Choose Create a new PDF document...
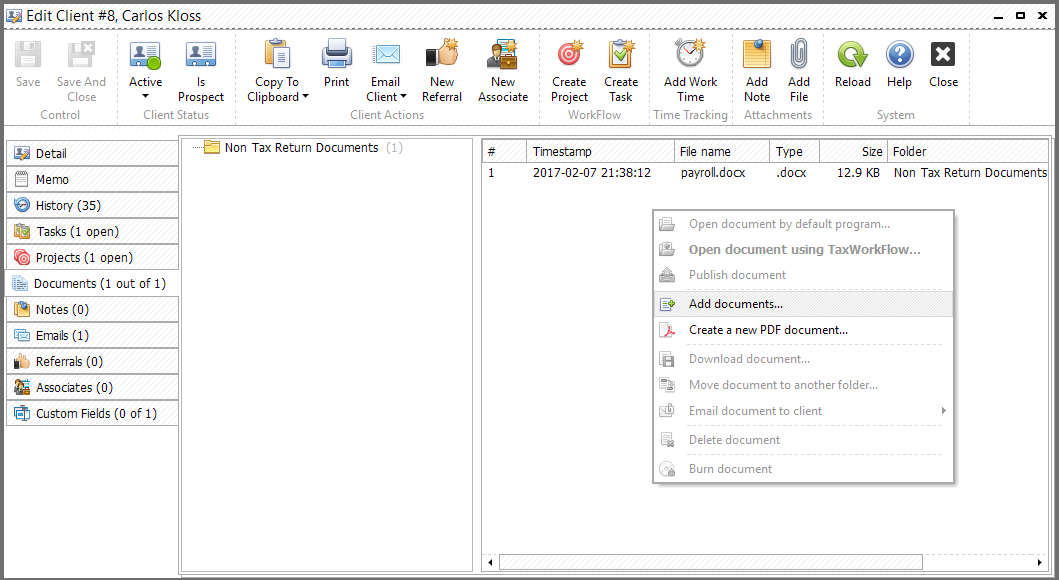Image resolution: width=1059 pixels, height=580 pixels. coord(803,330)
